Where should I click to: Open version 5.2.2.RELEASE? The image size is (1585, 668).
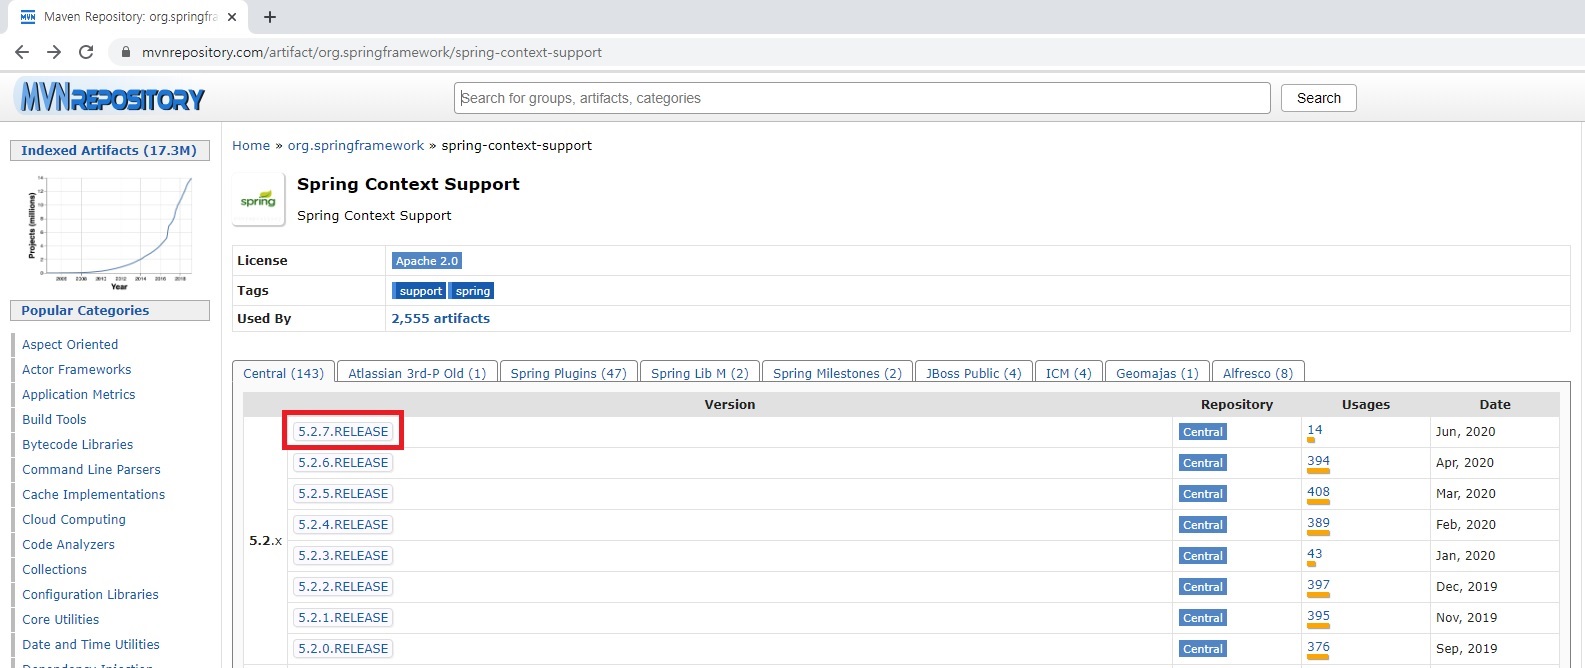click(343, 587)
